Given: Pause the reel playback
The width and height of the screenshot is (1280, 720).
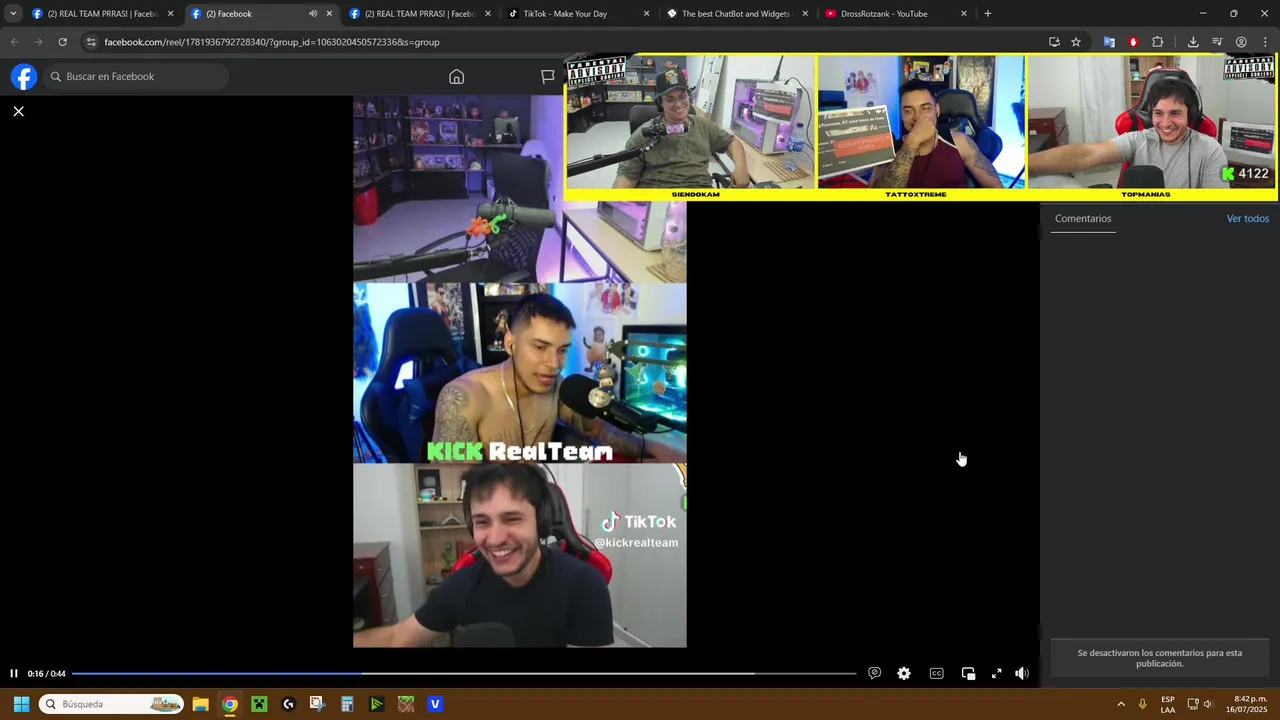Looking at the screenshot, I should 14,674.
